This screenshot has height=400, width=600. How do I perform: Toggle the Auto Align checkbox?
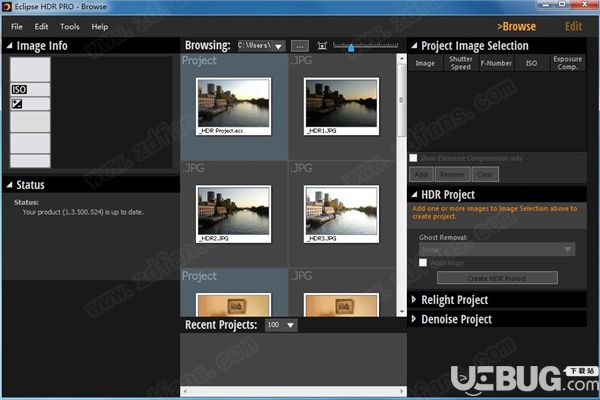pyautogui.click(x=423, y=263)
